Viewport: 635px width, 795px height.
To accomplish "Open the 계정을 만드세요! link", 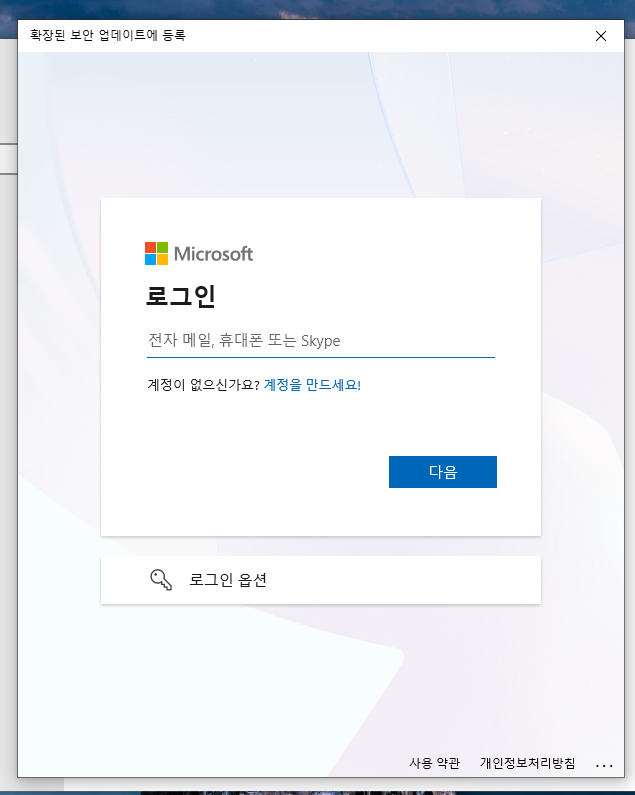I will (312, 384).
